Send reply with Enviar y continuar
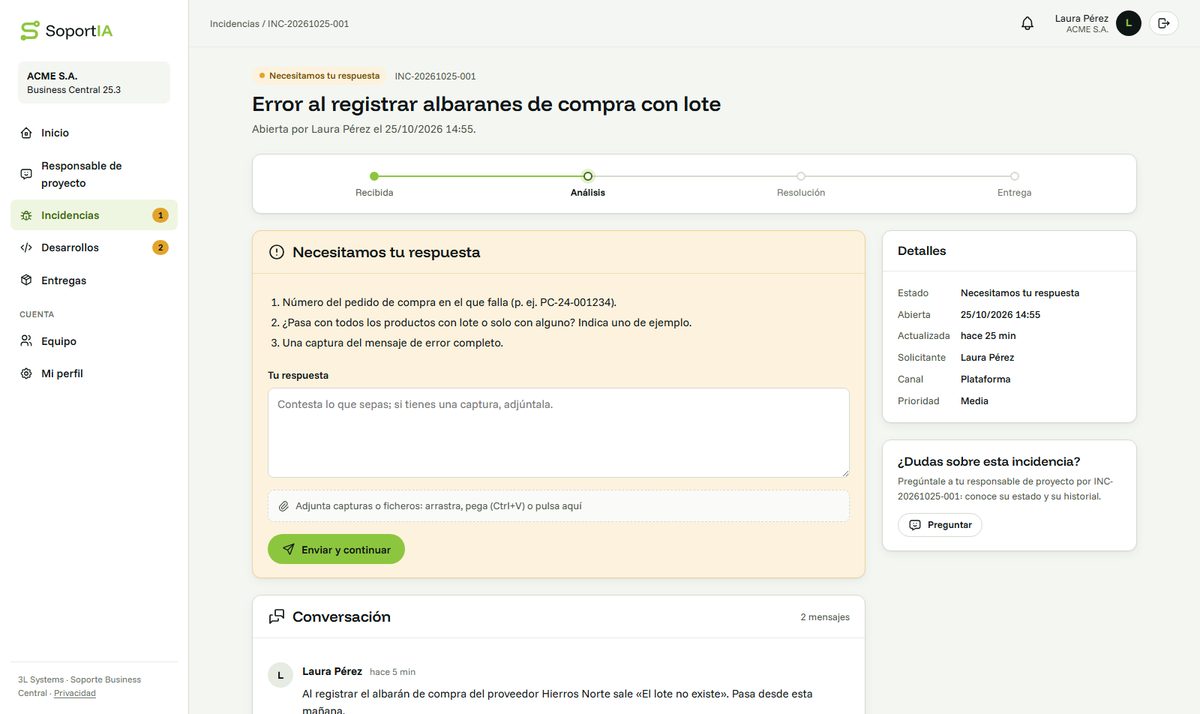1200x714 pixels. tap(336, 549)
